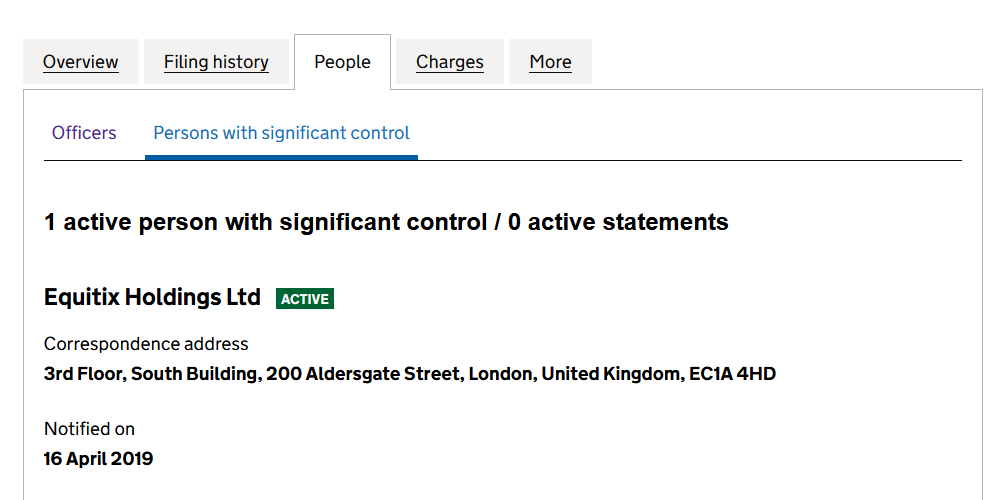Click London in the correspondence address
Image resolution: width=993 pixels, height=500 pixels.
point(500,374)
